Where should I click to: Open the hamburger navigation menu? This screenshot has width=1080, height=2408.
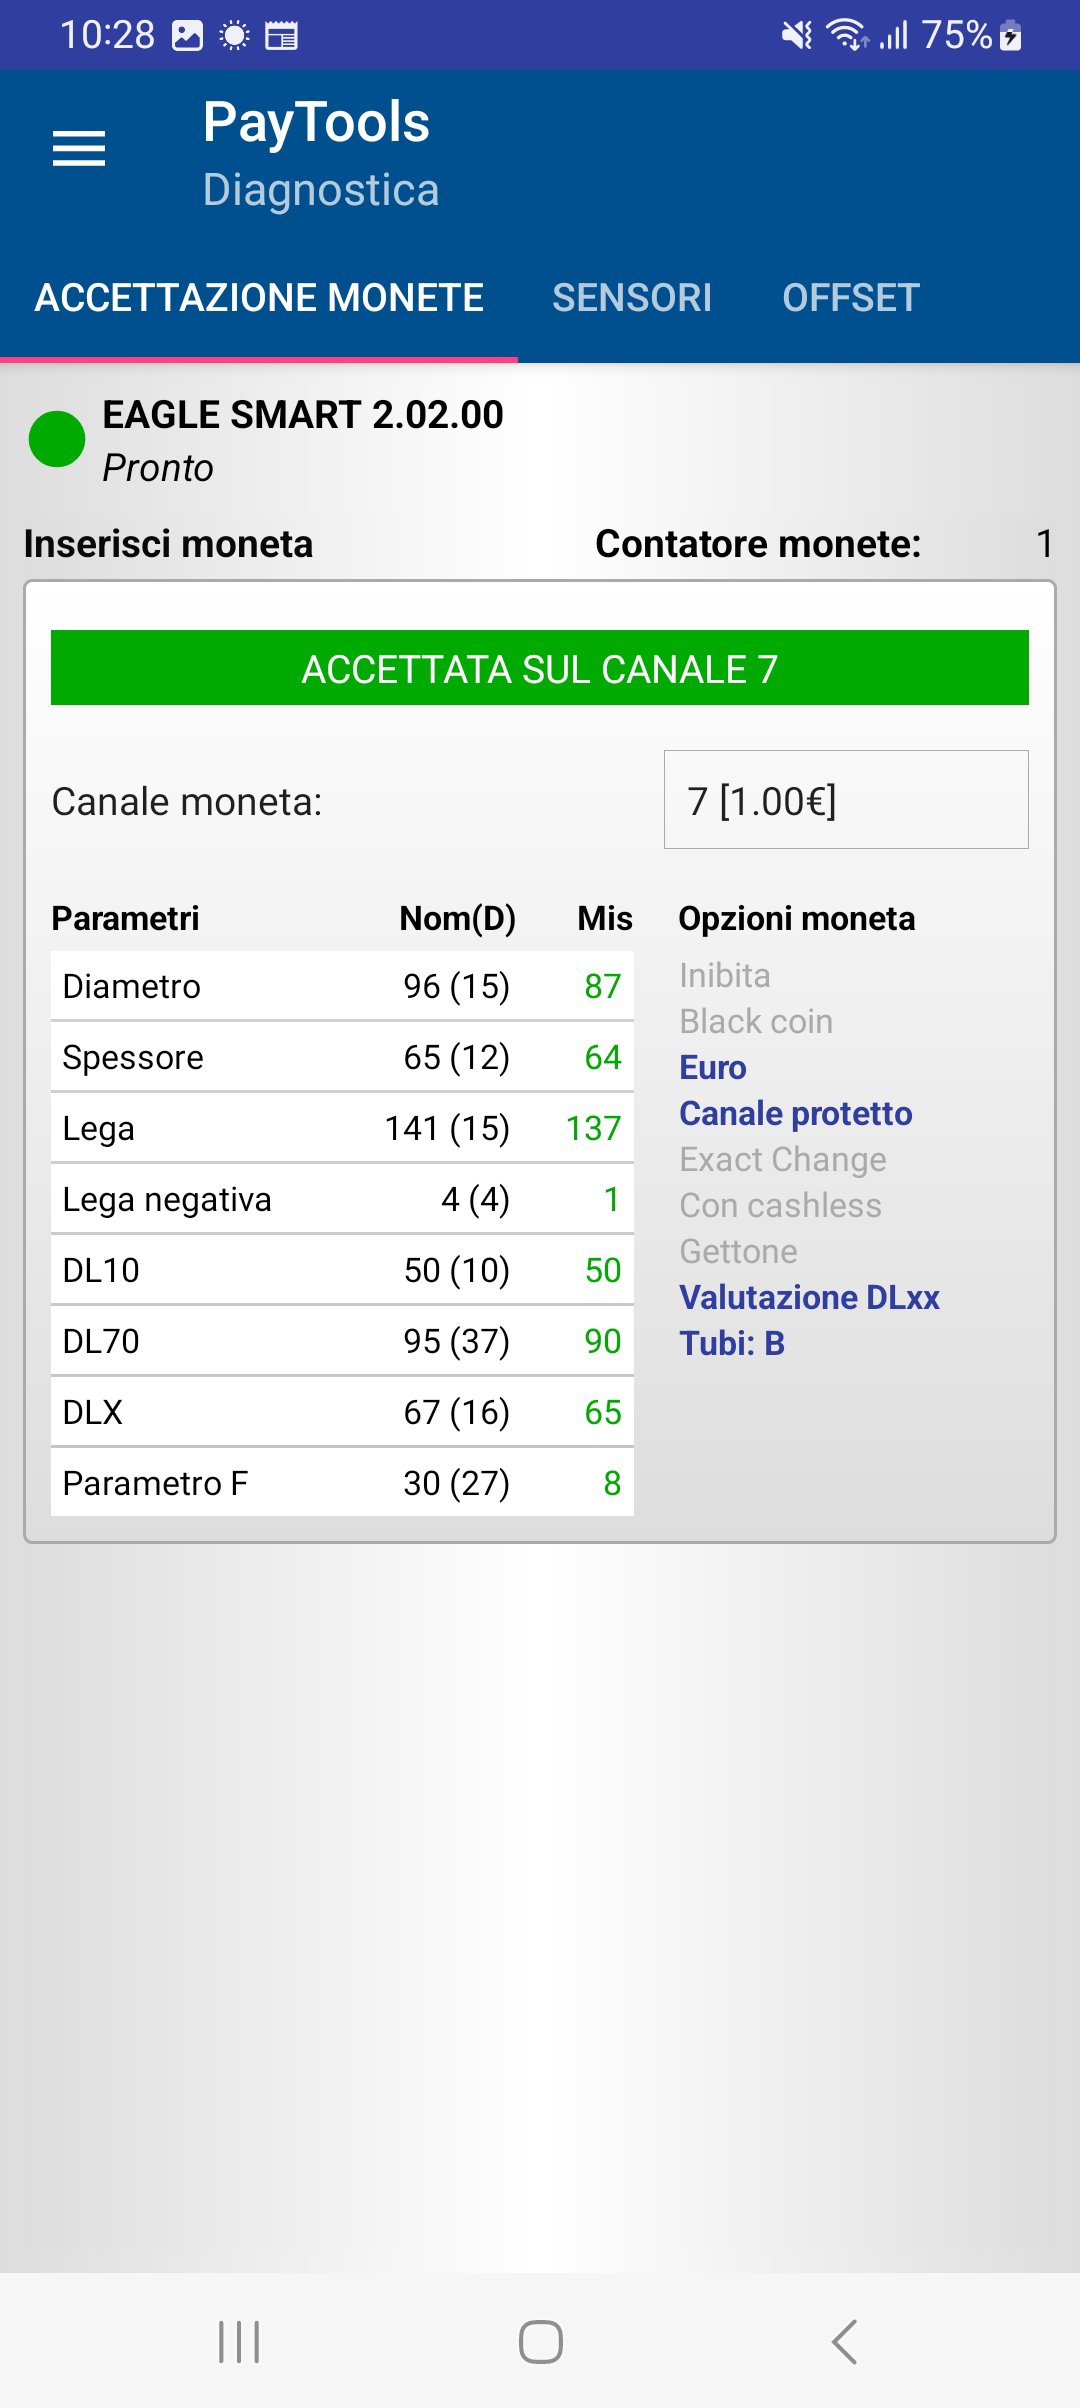click(79, 149)
